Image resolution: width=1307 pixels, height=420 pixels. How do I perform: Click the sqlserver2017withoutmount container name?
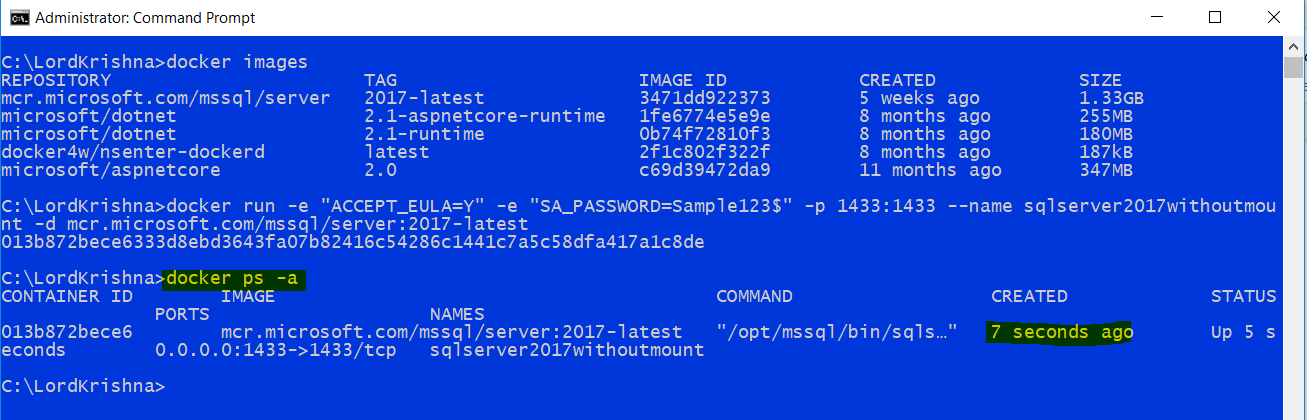567,350
